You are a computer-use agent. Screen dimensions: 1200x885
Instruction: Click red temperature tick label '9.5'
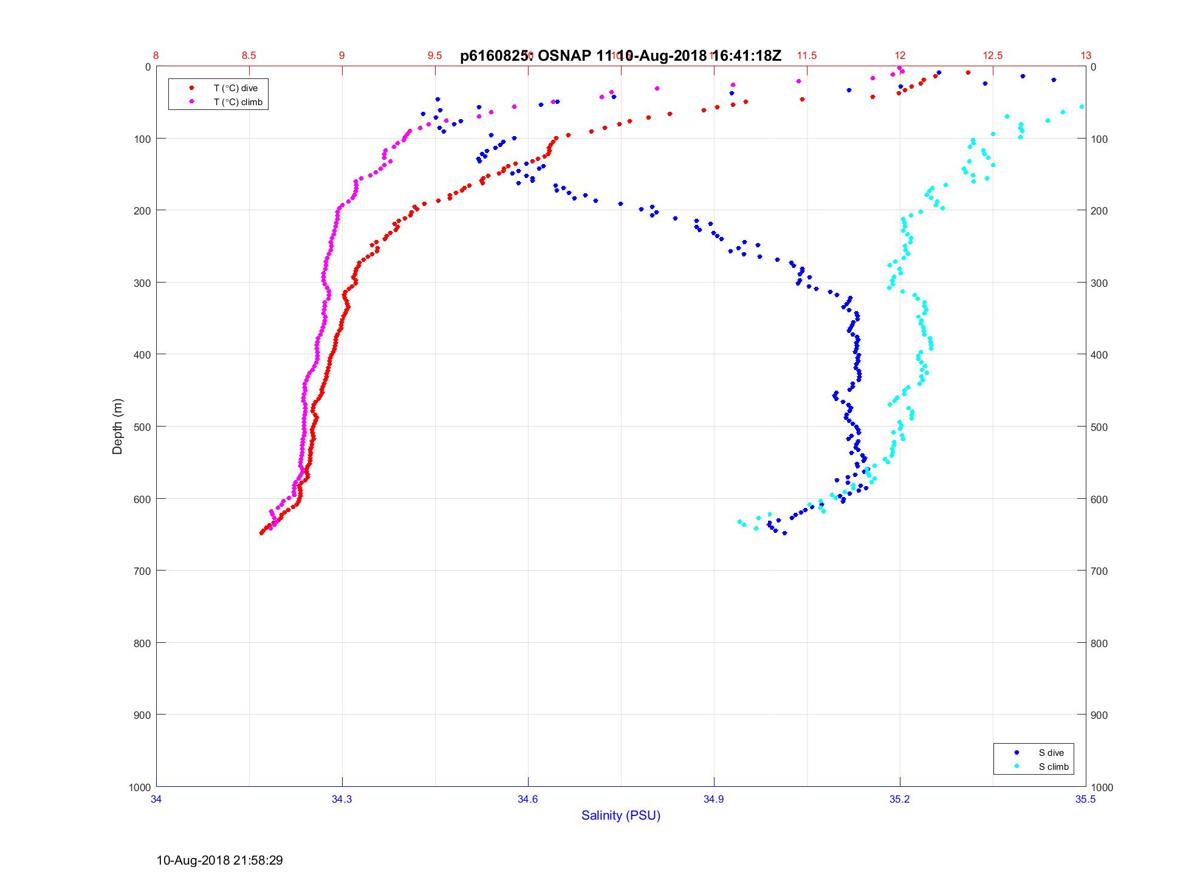[x=435, y=56]
